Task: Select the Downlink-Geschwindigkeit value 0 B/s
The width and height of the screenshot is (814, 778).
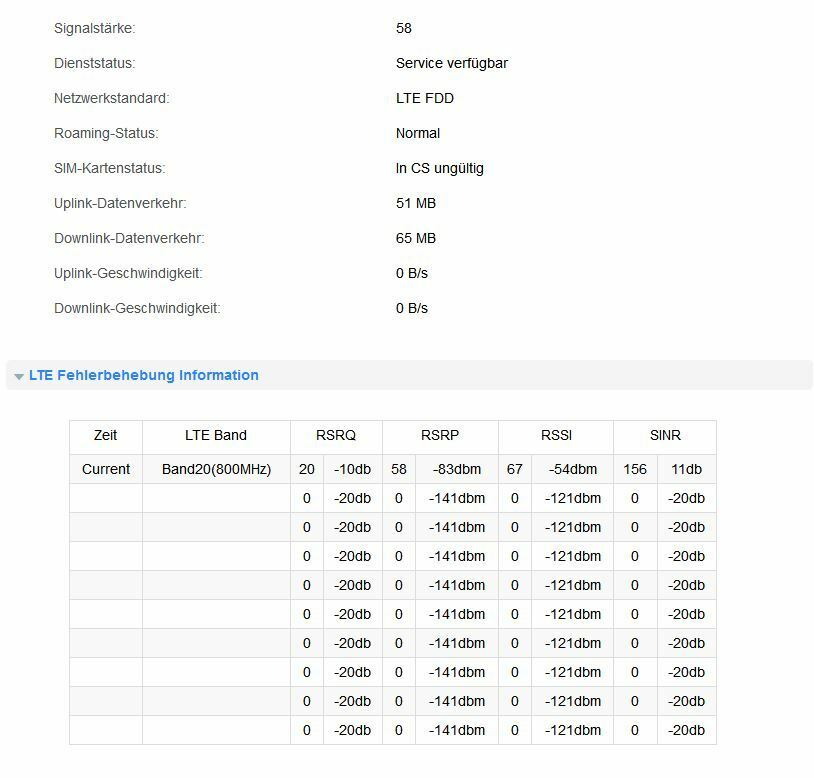Action: point(412,308)
